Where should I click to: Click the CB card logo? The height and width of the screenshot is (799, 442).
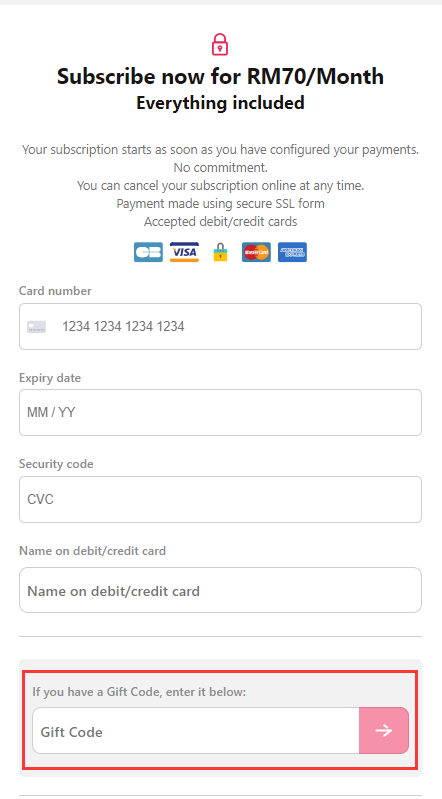pyautogui.click(x=148, y=252)
